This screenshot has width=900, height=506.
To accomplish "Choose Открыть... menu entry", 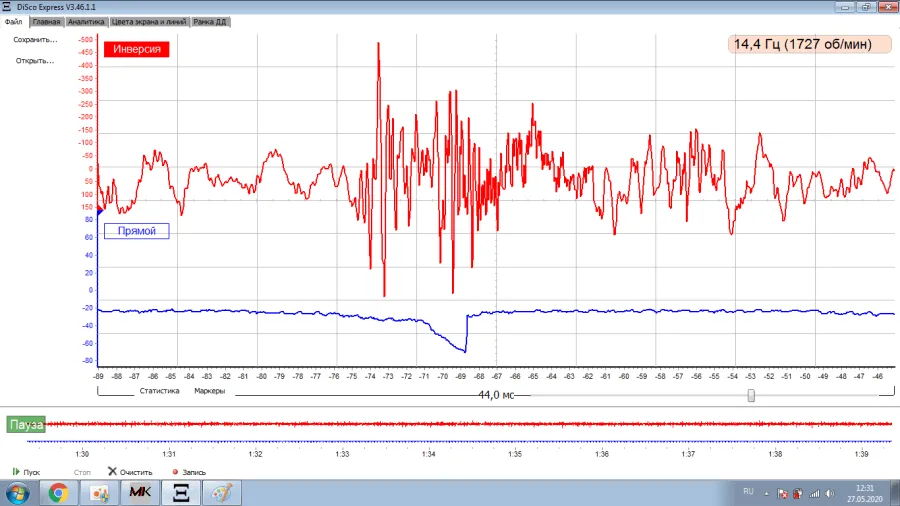I will coord(35,60).
